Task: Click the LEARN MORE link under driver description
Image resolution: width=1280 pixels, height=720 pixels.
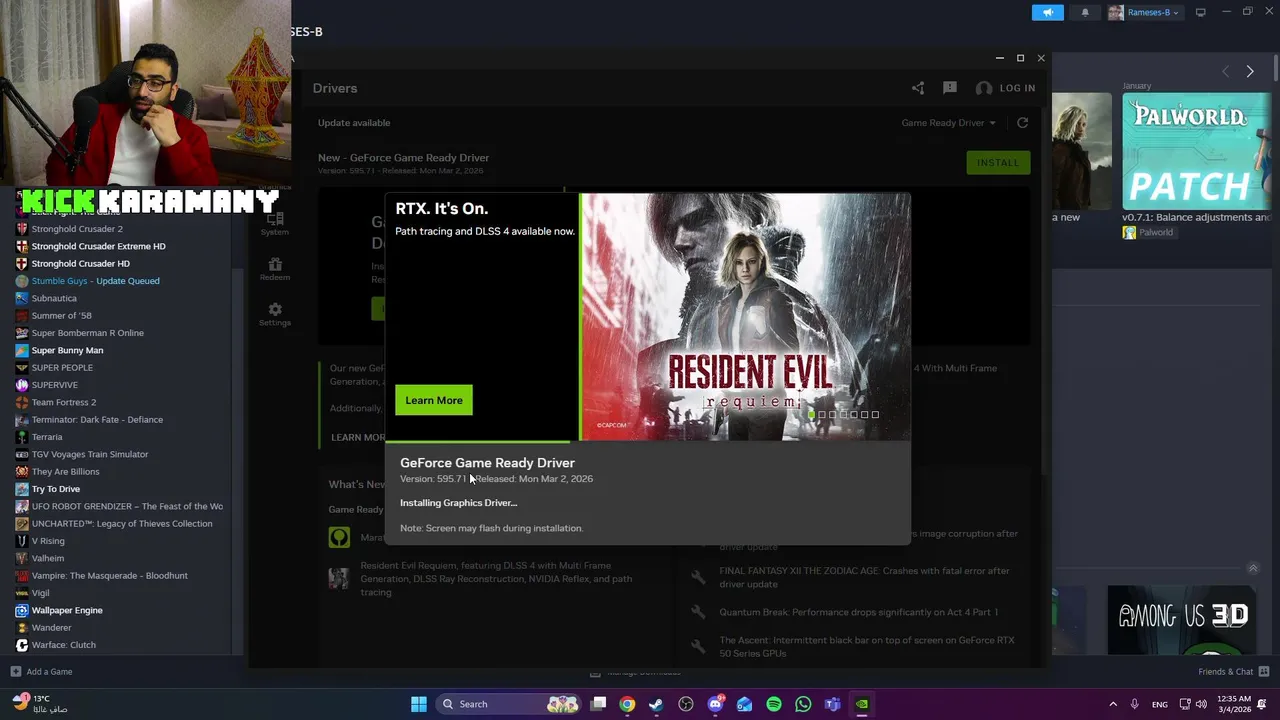Action: (x=358, y=437)
